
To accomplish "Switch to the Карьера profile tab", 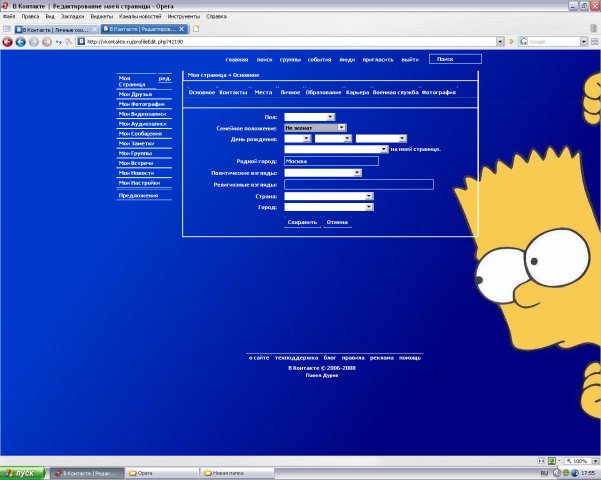I will 357,92.
